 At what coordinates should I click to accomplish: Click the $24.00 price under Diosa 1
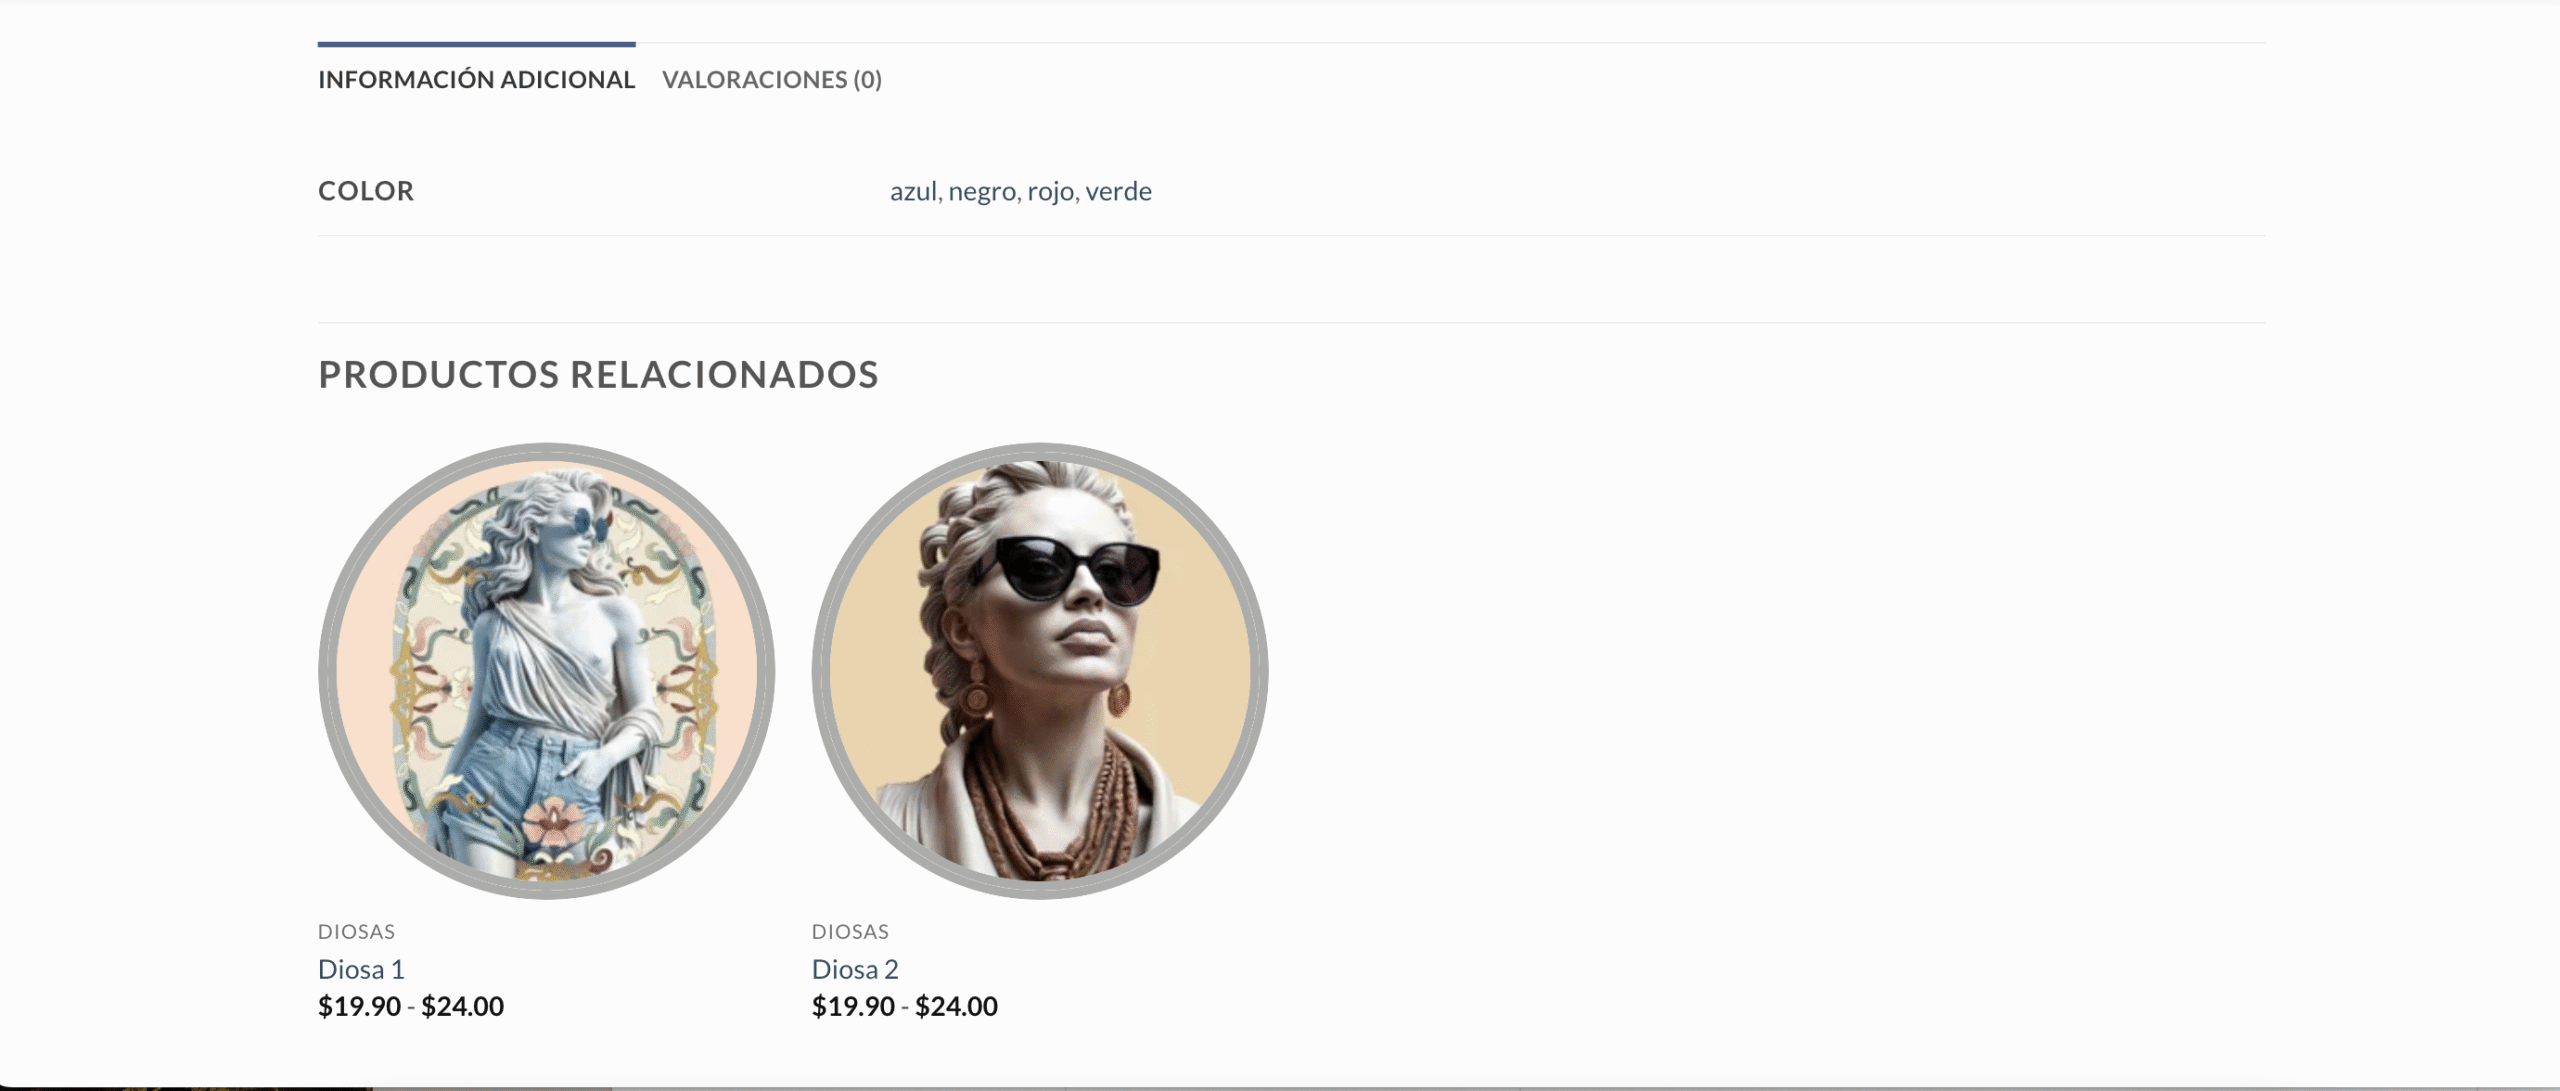(462, 1006)
